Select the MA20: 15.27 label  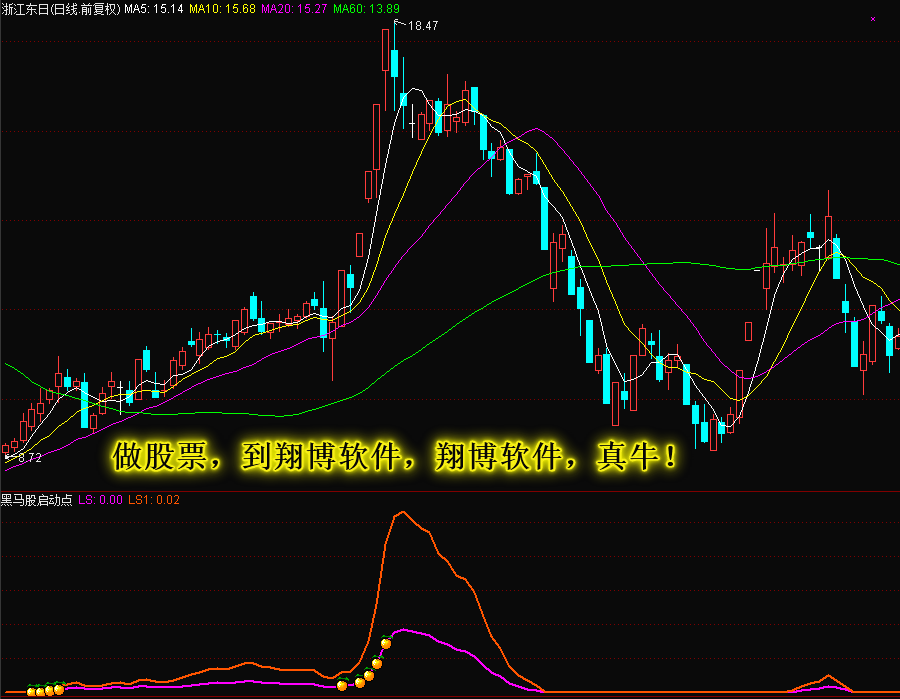point(294,9)
